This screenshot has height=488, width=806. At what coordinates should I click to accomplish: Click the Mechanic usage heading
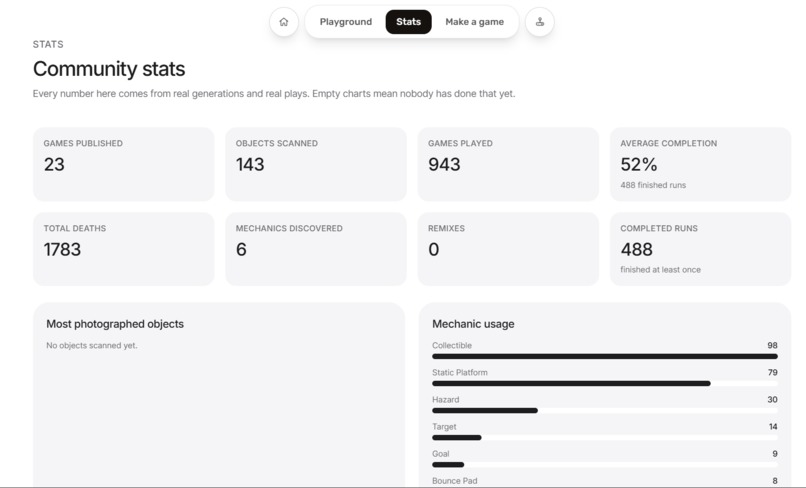pyautogui.click(x=473, y=324)
